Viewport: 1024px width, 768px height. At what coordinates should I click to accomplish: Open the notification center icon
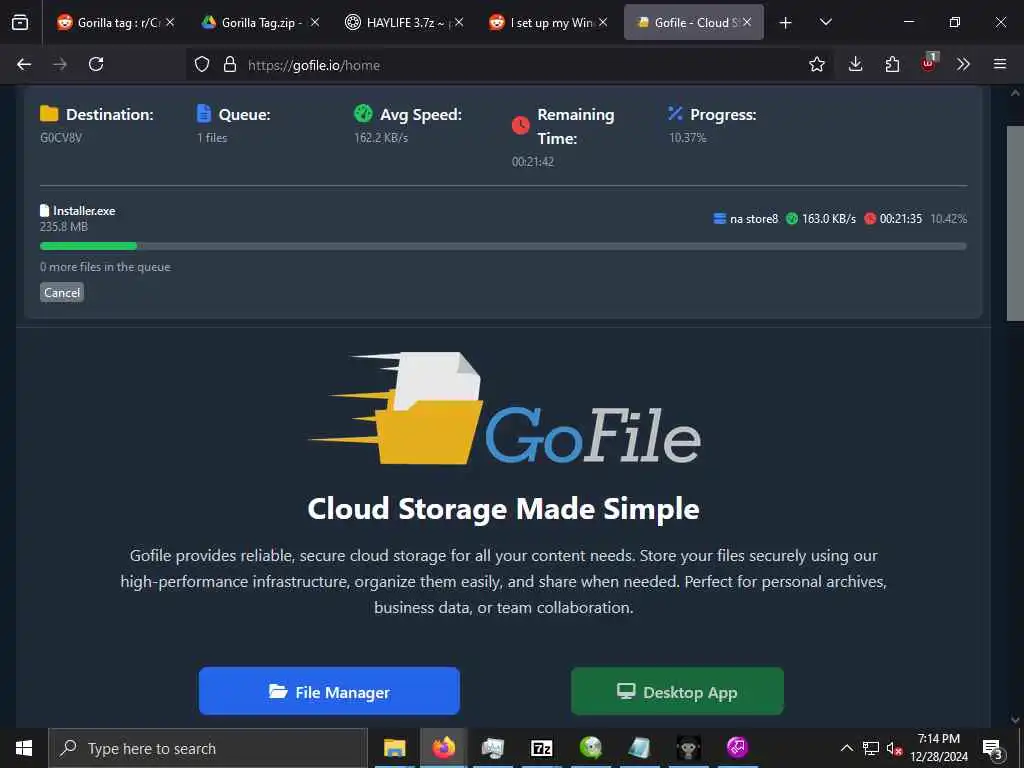point(992,748)
